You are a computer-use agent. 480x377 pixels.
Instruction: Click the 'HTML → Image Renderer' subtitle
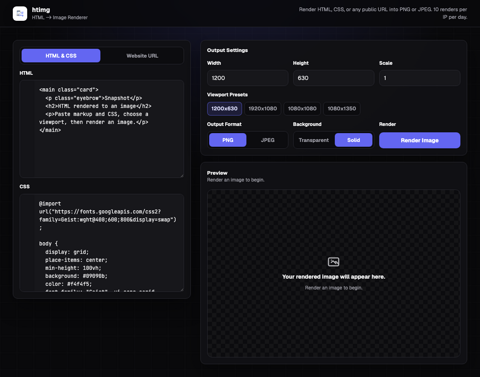tap(60, 17)
